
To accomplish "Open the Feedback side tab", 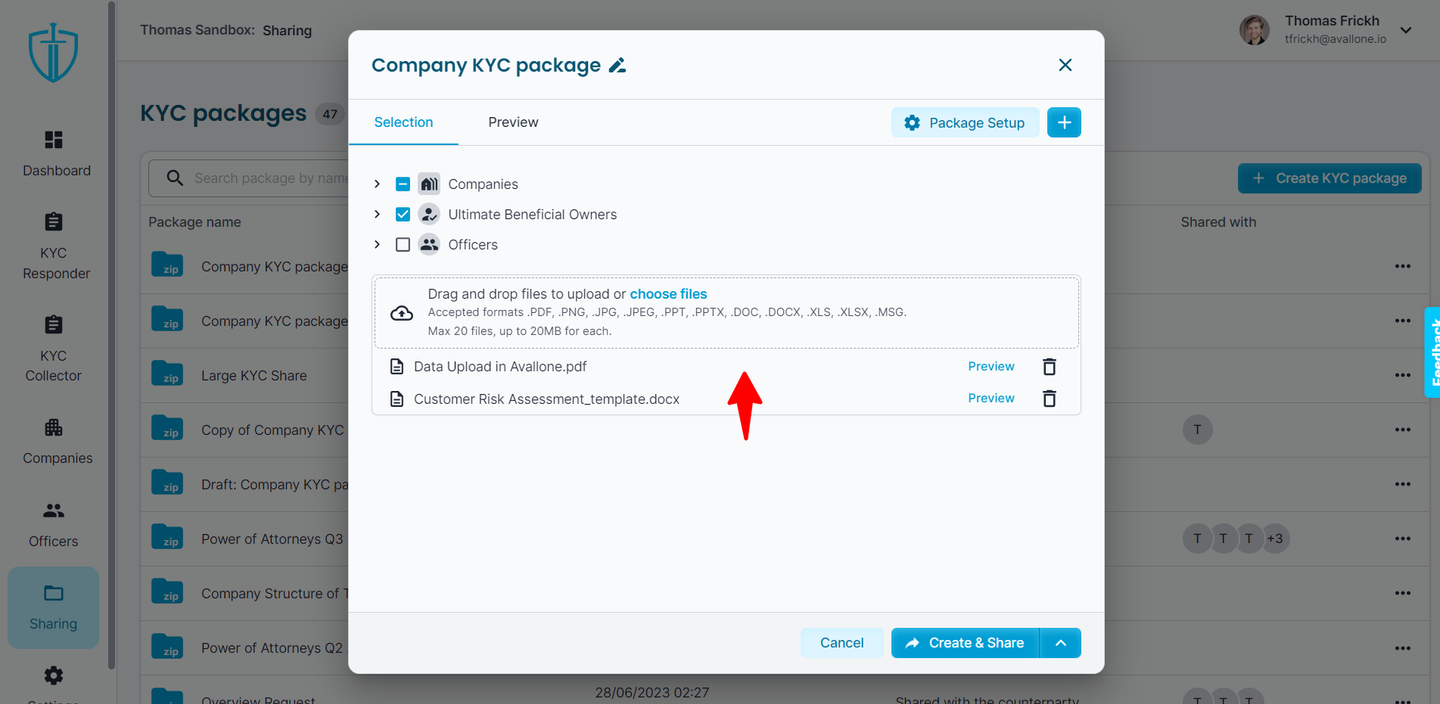I will click(x=1432, y=352).
